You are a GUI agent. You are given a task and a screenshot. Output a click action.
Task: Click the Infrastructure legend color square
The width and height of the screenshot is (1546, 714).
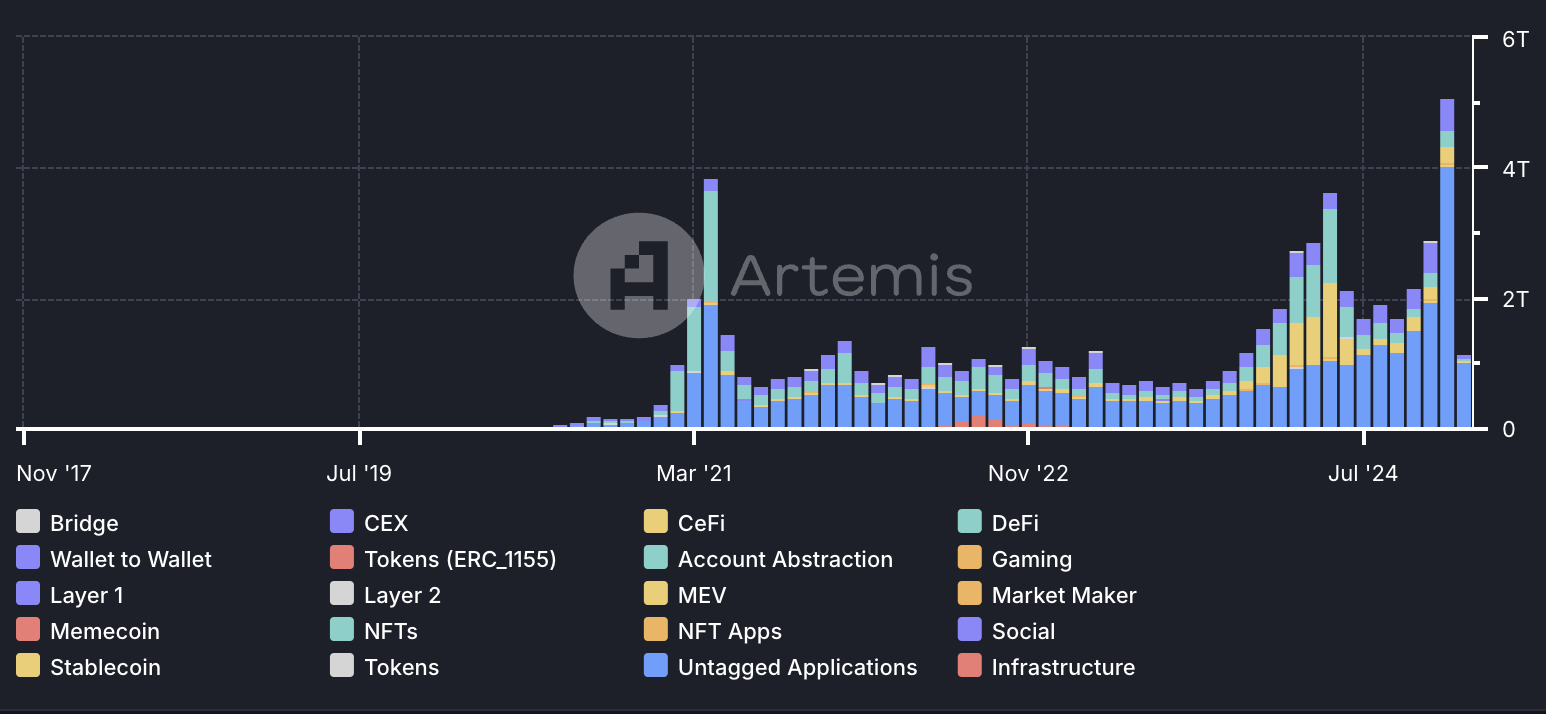point(970,666)
